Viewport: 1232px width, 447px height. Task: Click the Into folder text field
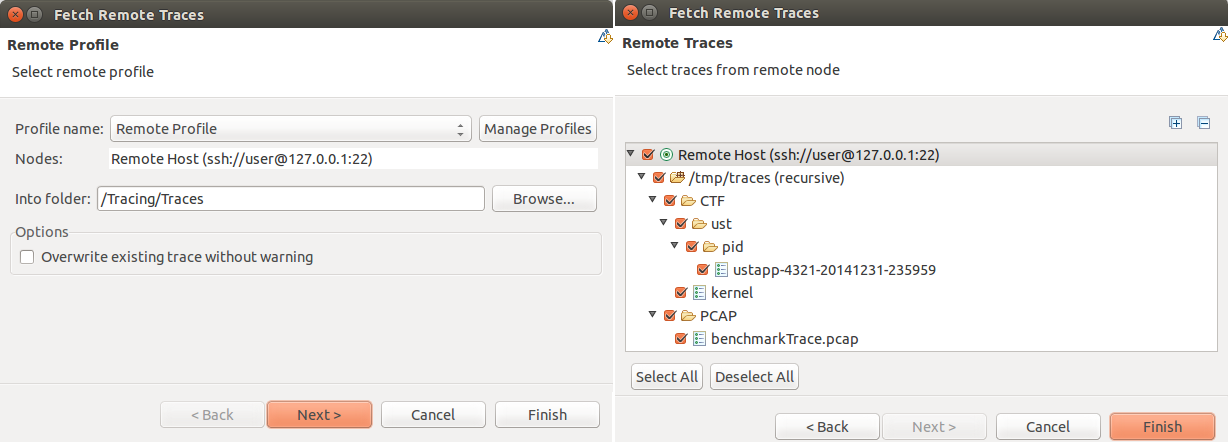291,199
